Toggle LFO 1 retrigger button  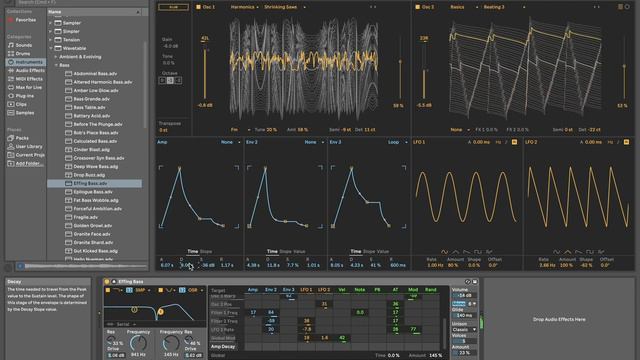pyautogui.click(x=514, y=142)
